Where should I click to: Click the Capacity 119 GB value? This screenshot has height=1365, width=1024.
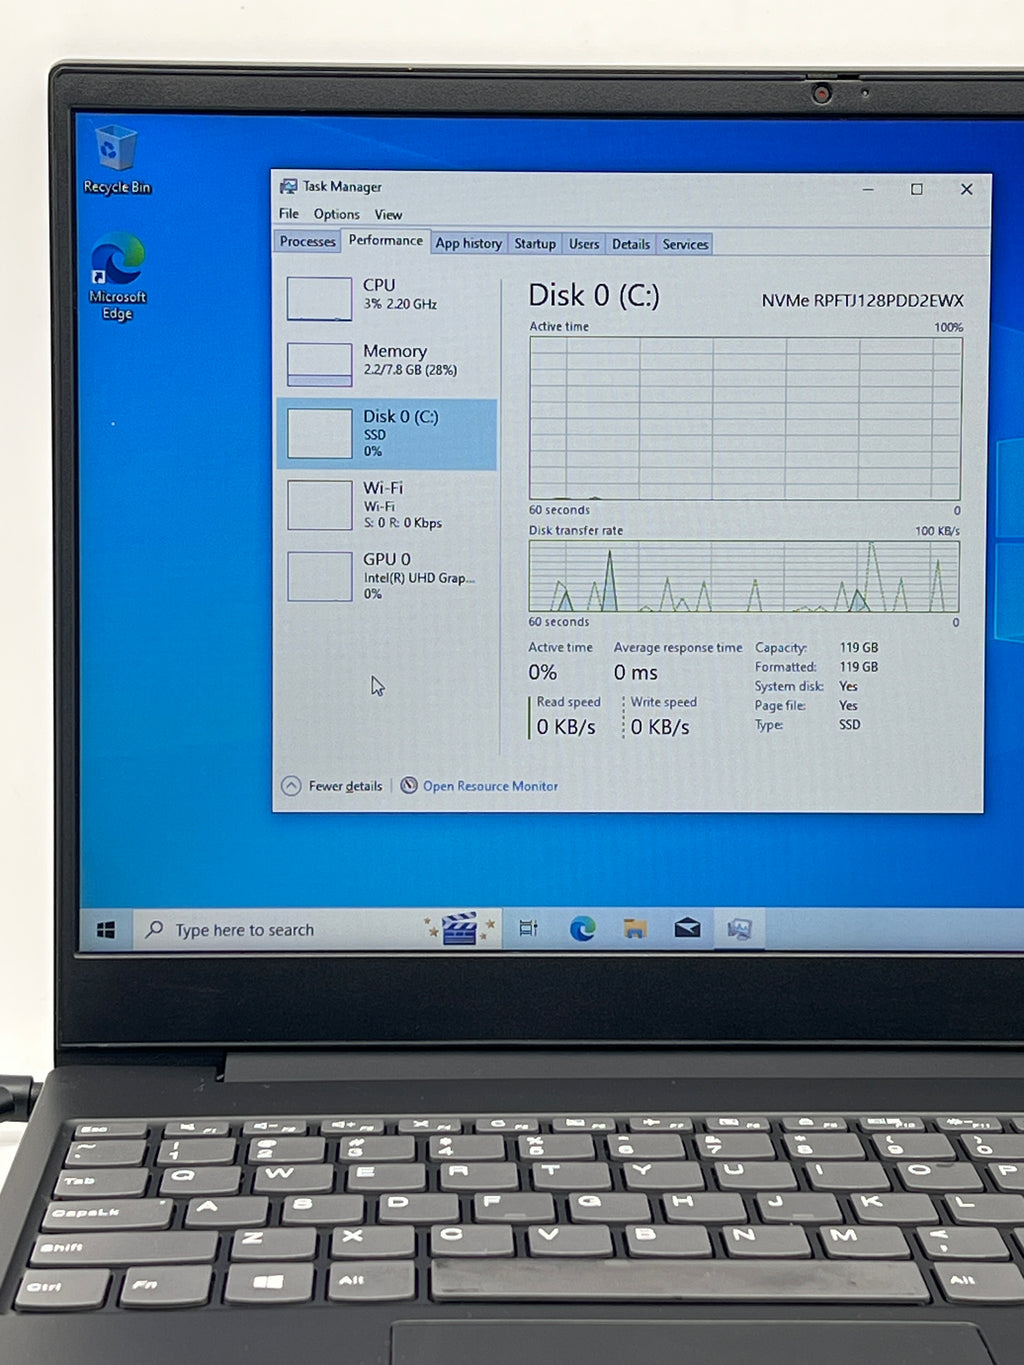click(858, 647)
